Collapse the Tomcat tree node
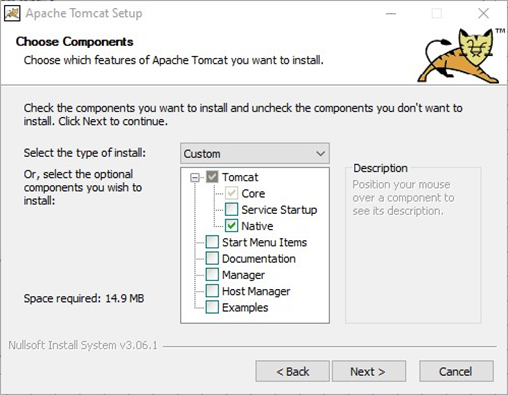508x395 pixels. [x=194, y=177]
